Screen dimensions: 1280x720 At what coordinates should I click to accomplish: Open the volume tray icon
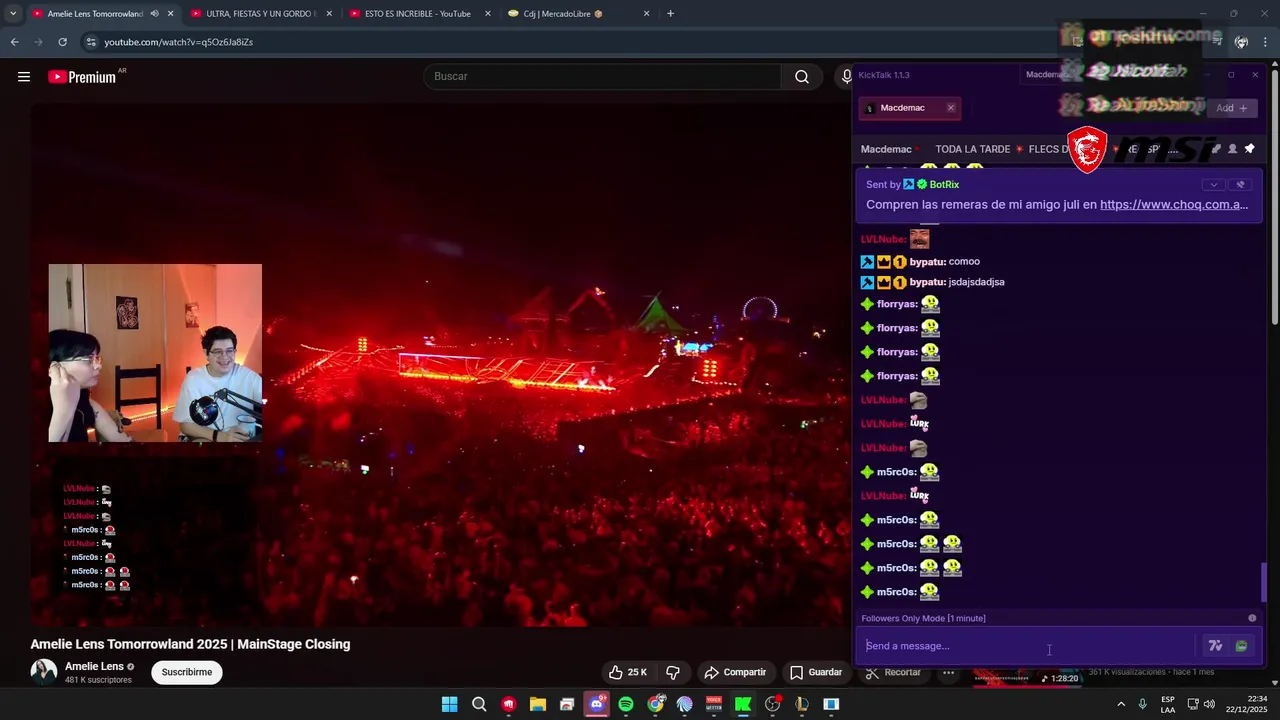[x=1209, y=704]
